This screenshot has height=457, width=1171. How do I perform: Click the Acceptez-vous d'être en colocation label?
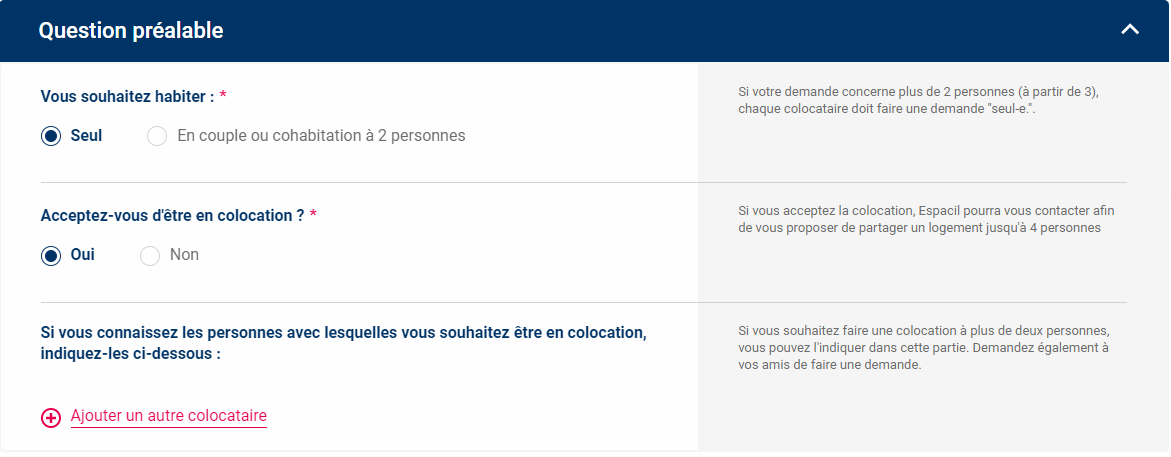pyautogui.click(x=173, y=216)
